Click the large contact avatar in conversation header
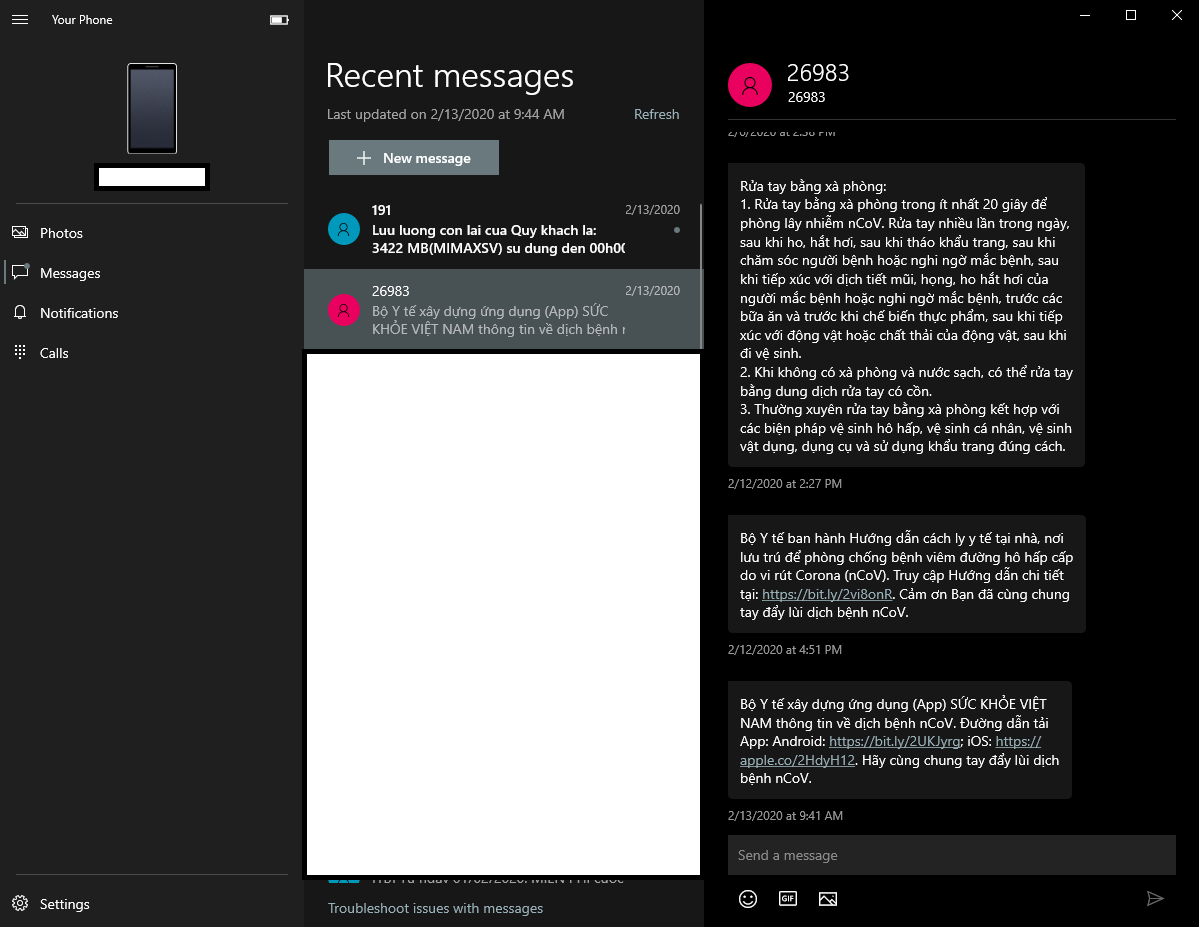This screenshot has height=927, width=1199. pyautogui.click(x=750, y=85)
